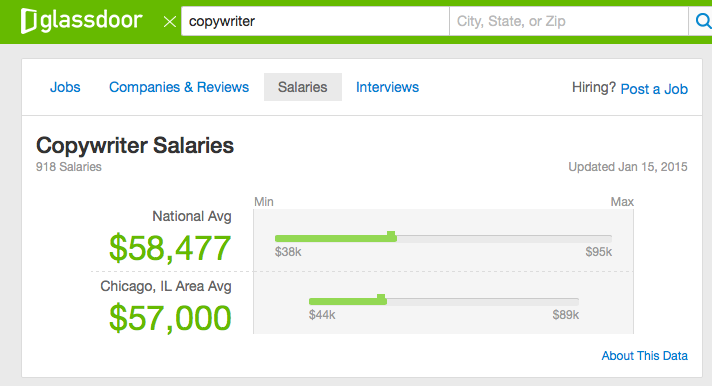Open the About This Data link

644,356
